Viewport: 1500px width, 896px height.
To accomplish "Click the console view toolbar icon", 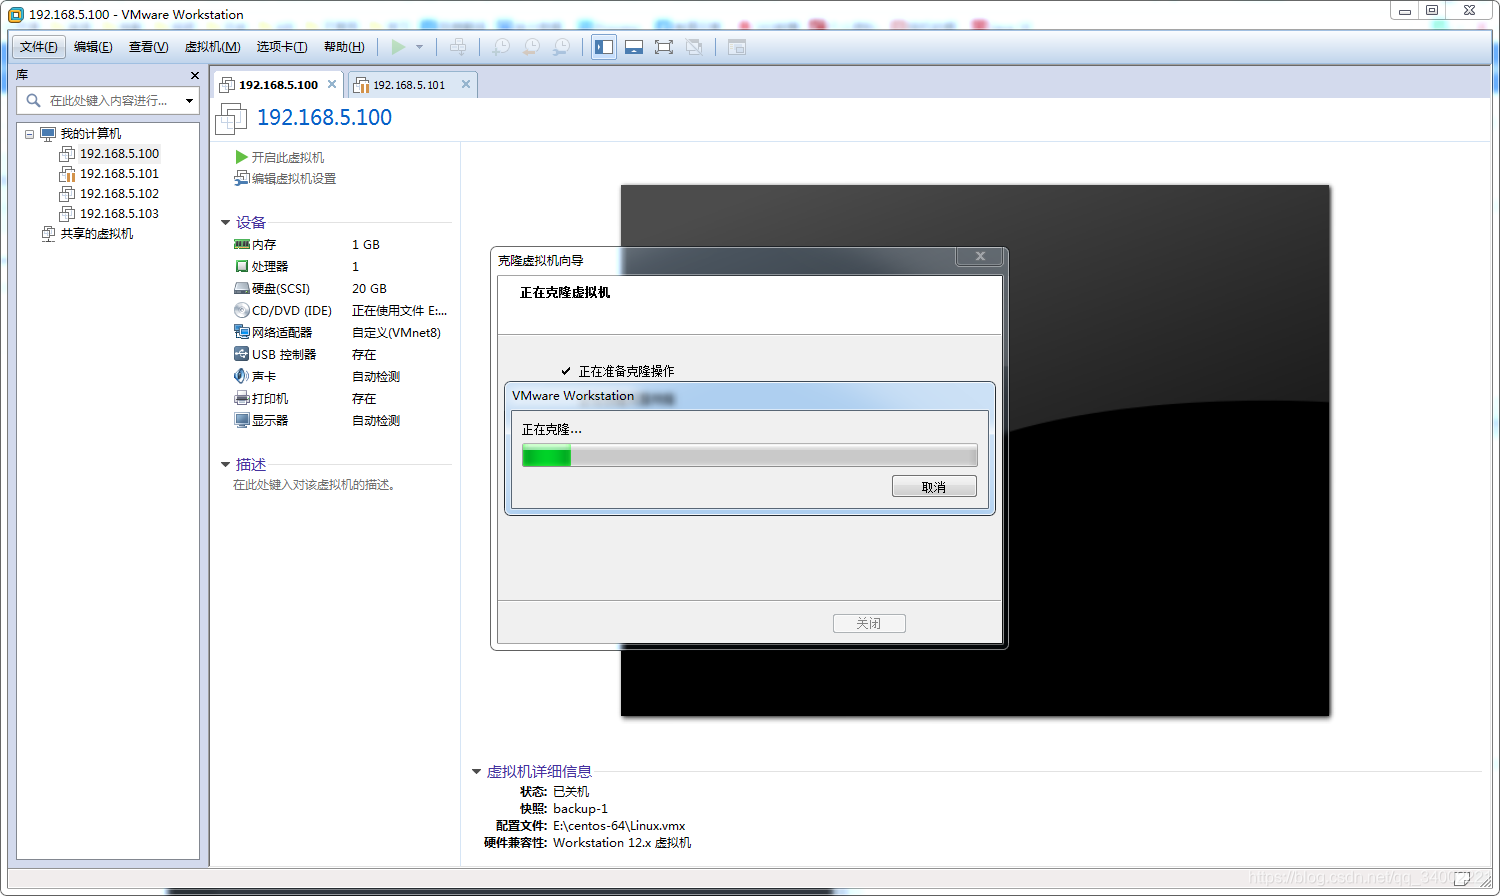I will pos(737,47).
